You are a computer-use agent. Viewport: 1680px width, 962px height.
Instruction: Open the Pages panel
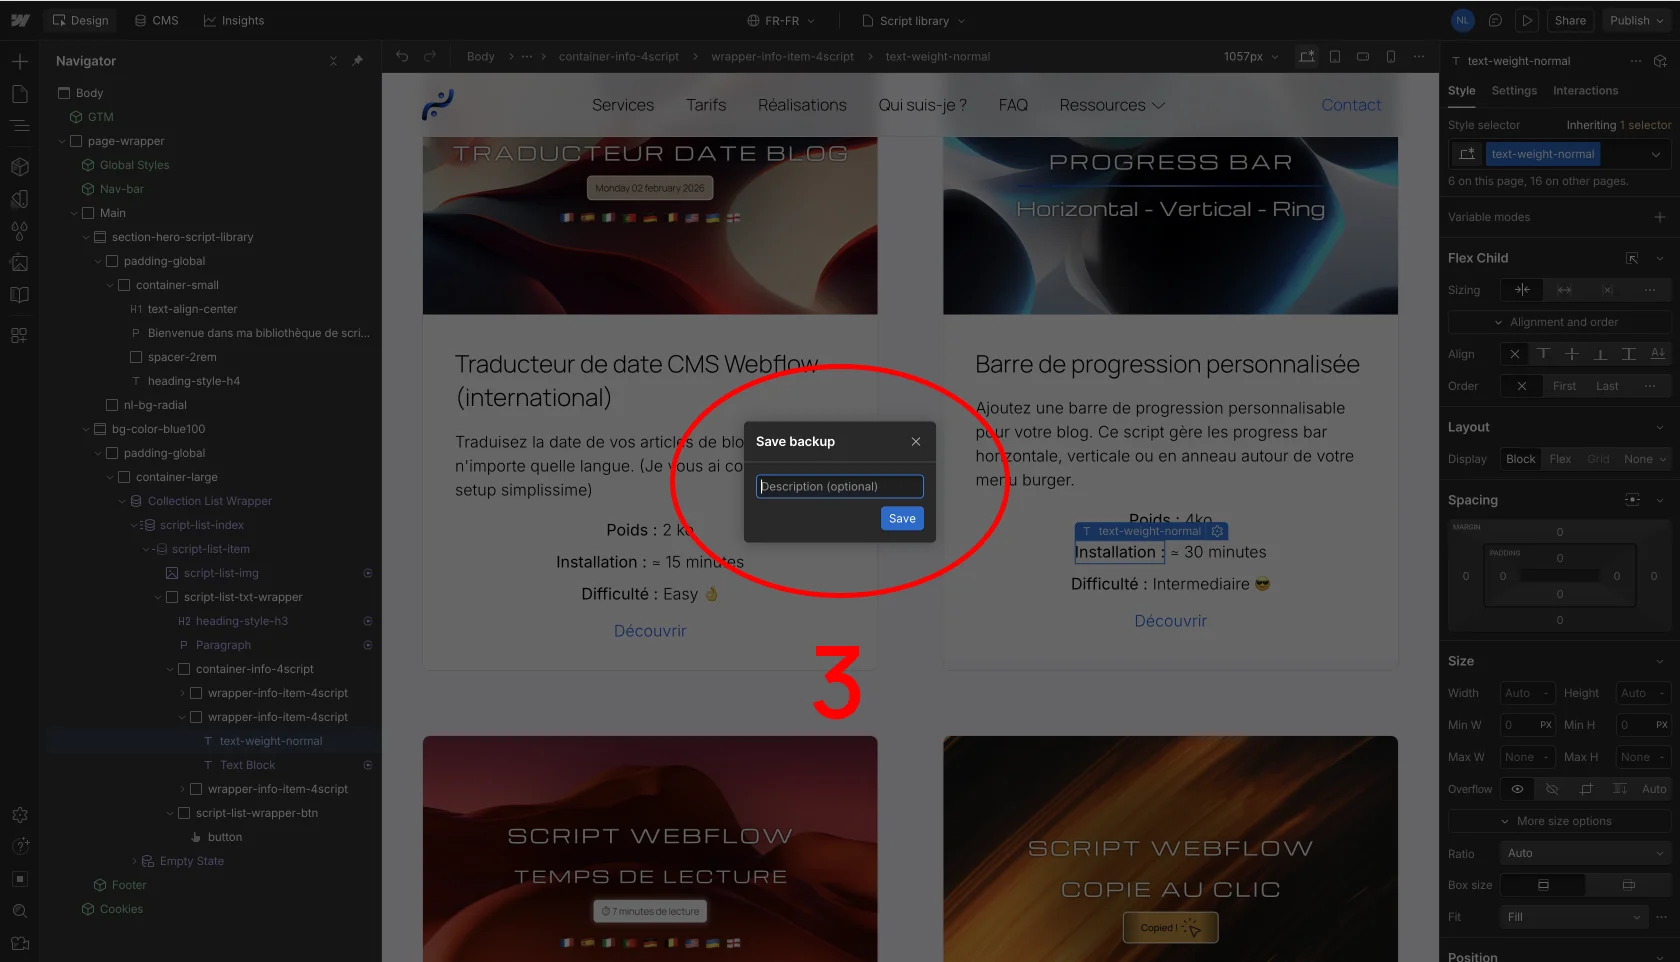tap(19, 93)
